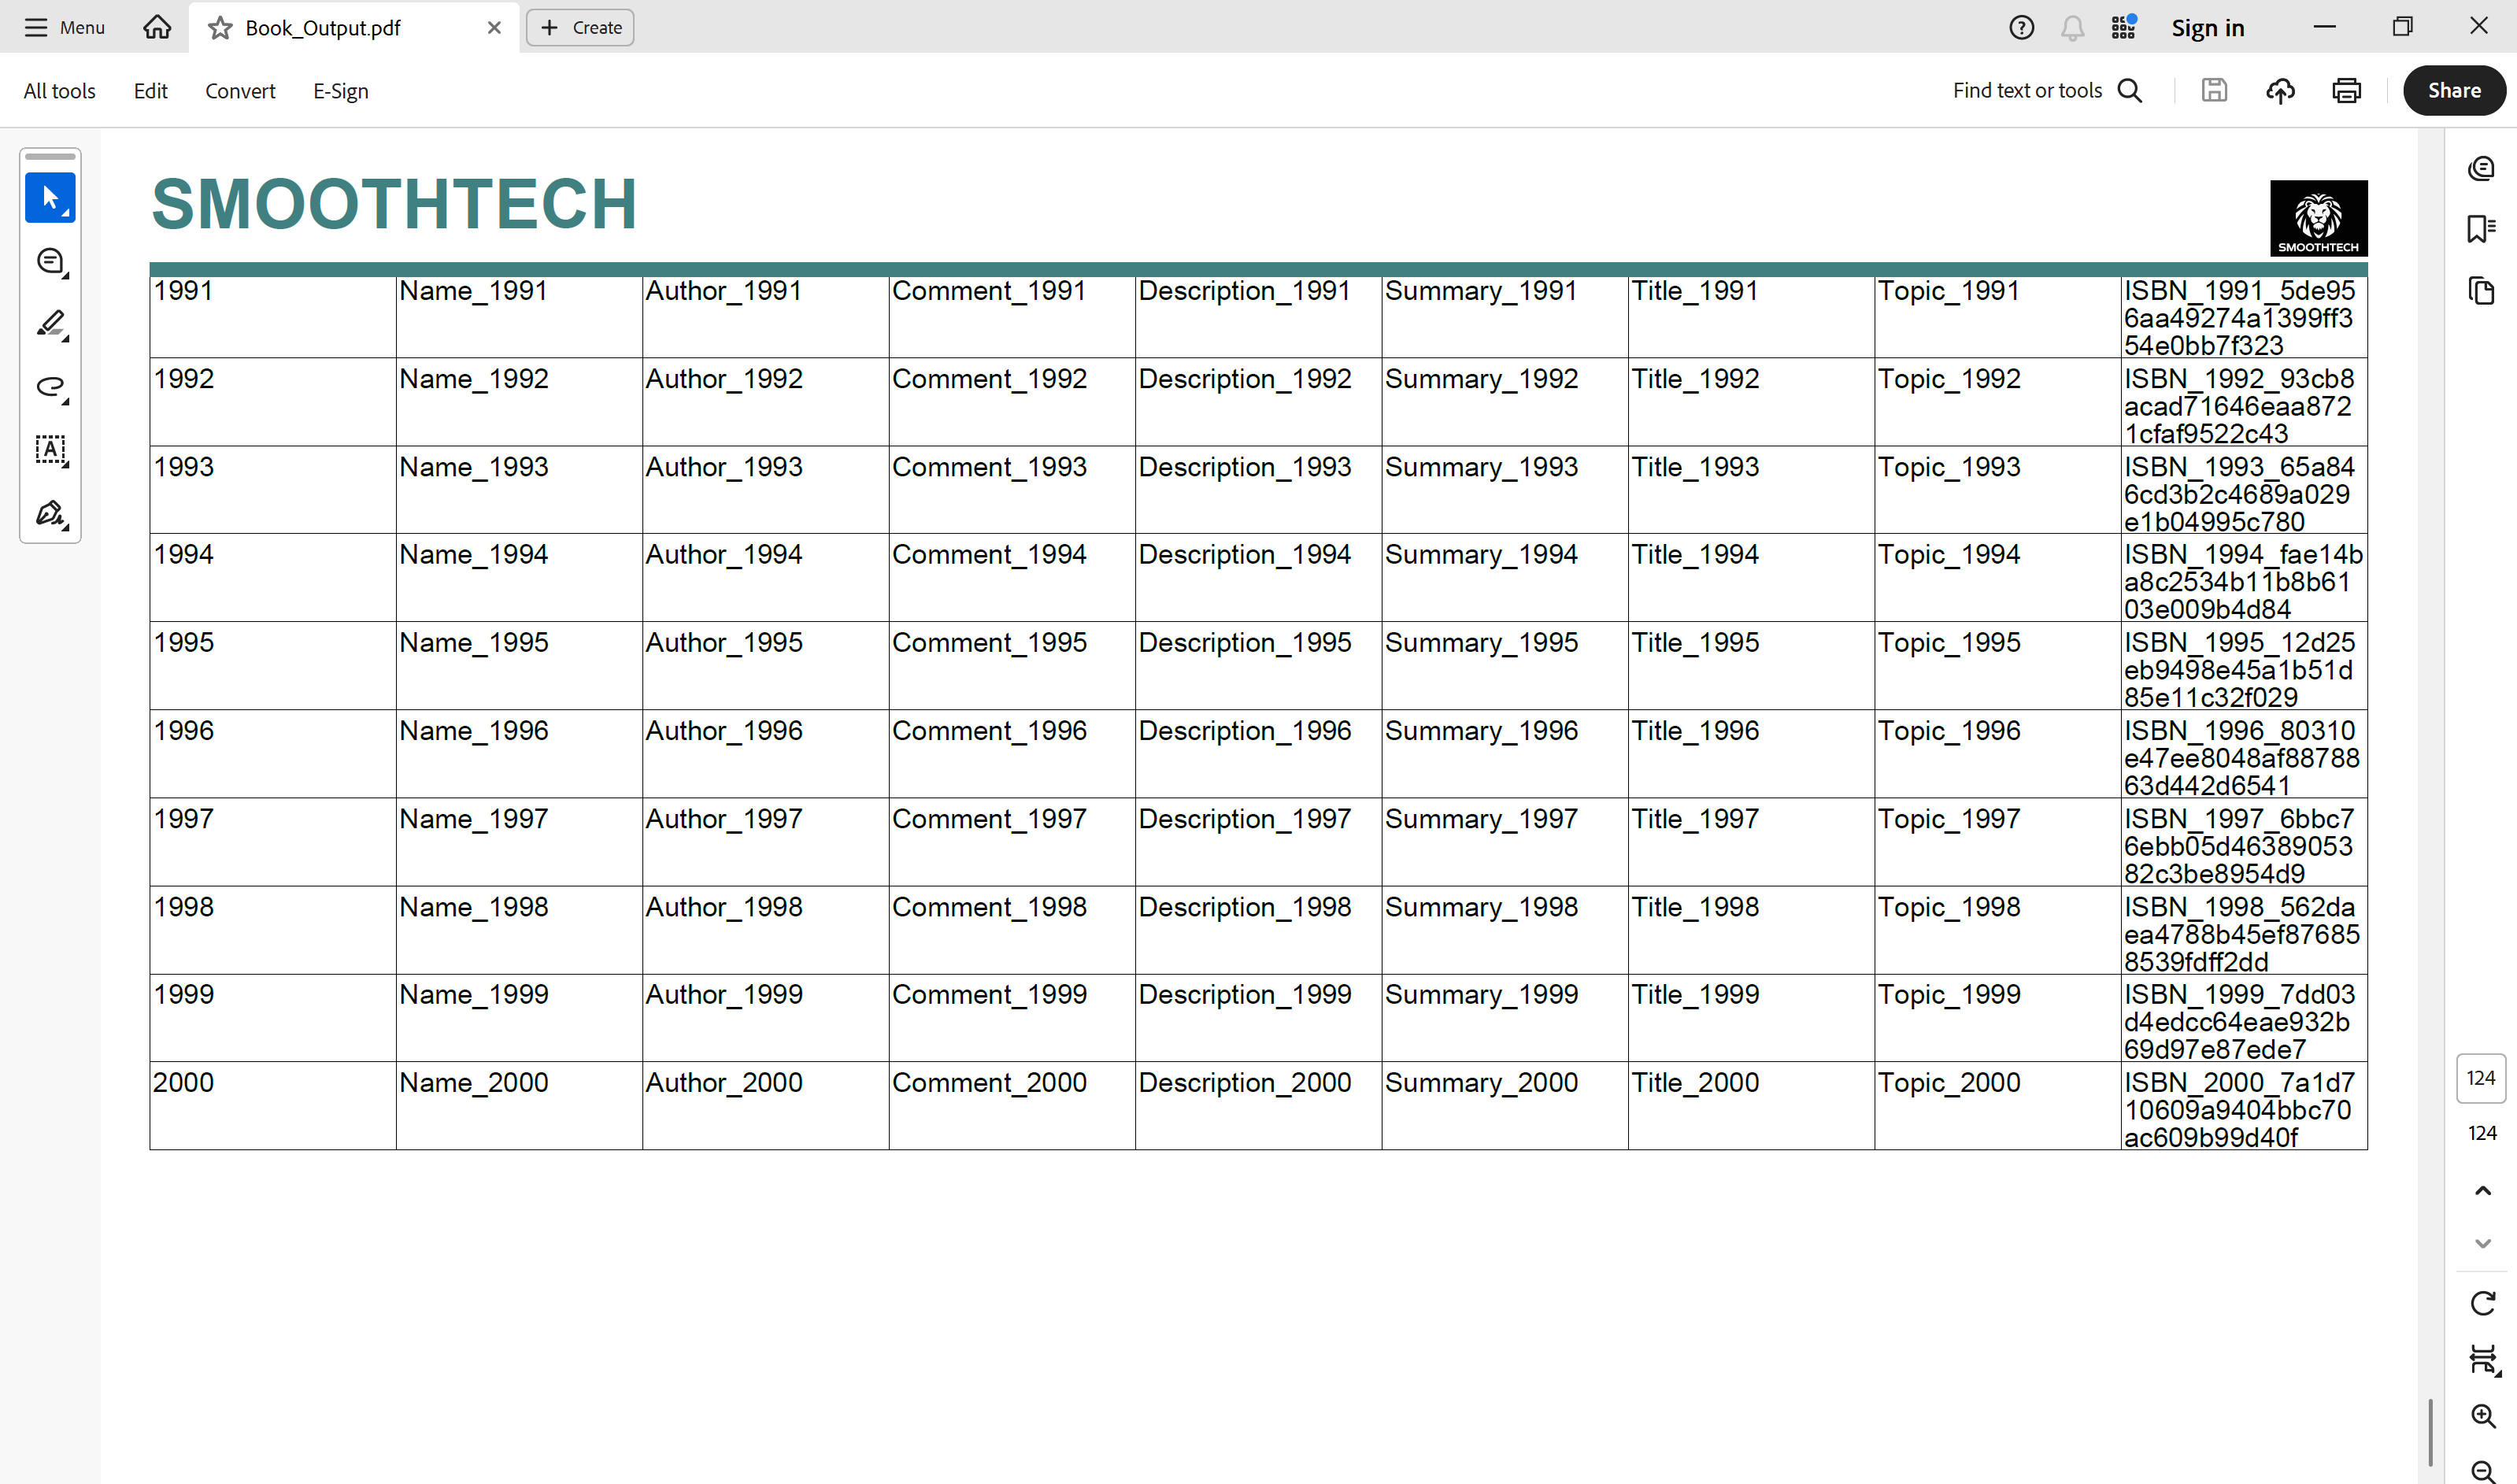Open the Page thumbnails panel icon
This screenshot has height=1484, width=2517.
(x=2481, y=291)
